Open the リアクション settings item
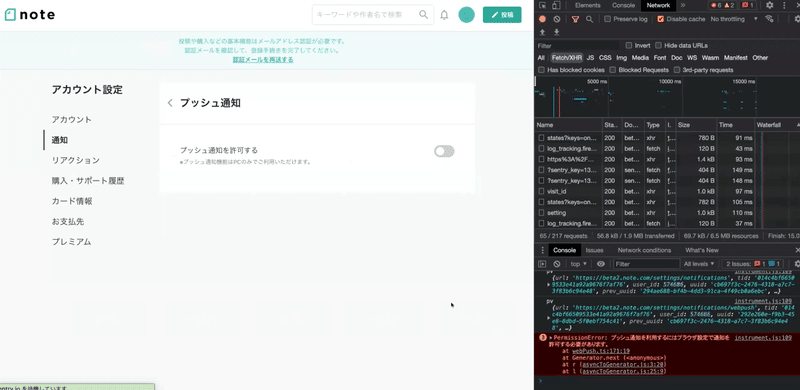 pyautogui.click(x=76, y=160)
